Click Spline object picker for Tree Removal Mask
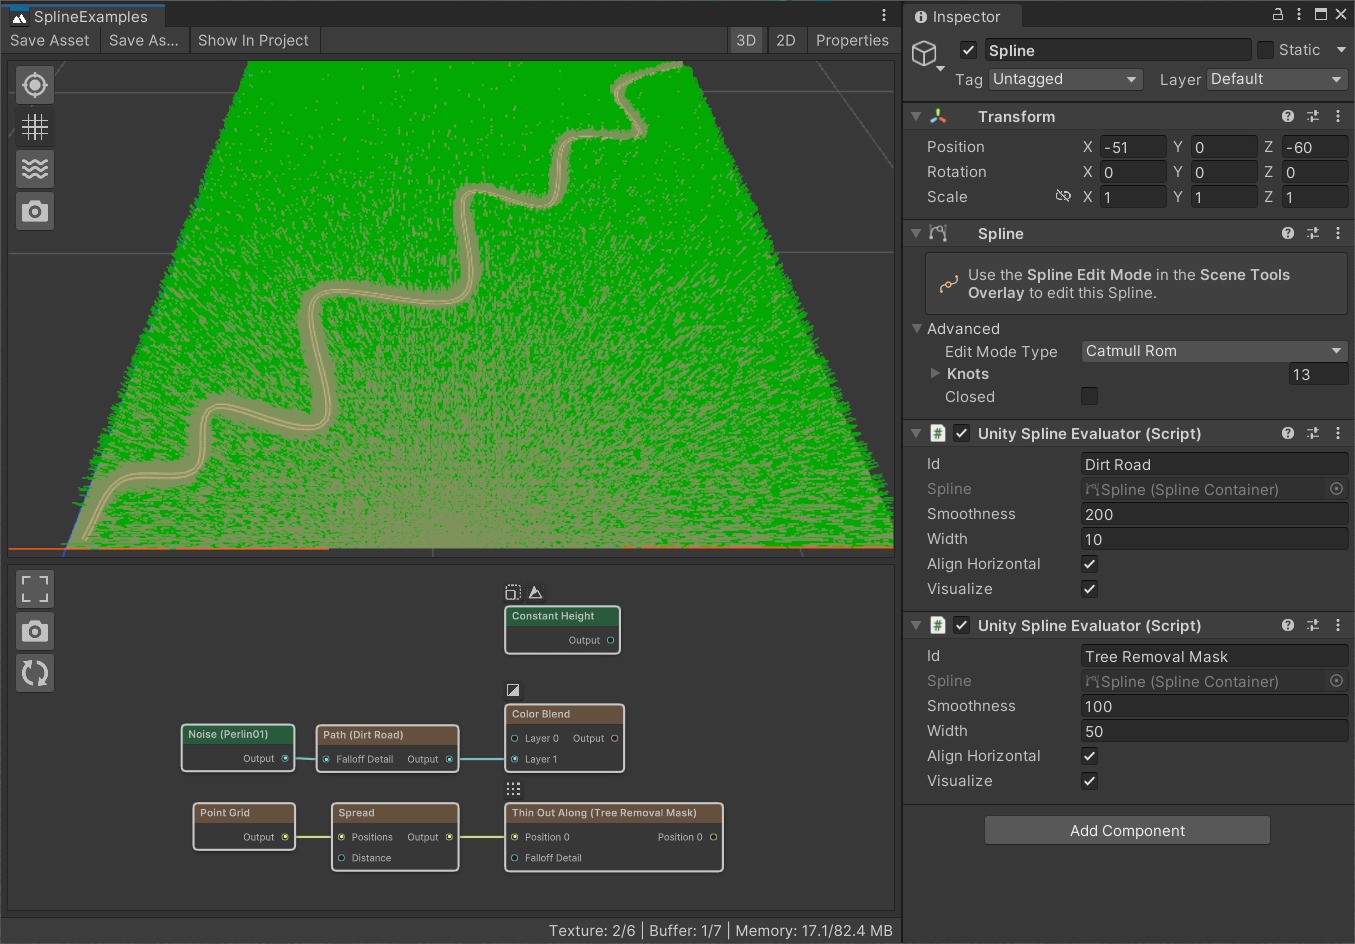This screenshot has width=1355, height=944. click(1336, 681)
